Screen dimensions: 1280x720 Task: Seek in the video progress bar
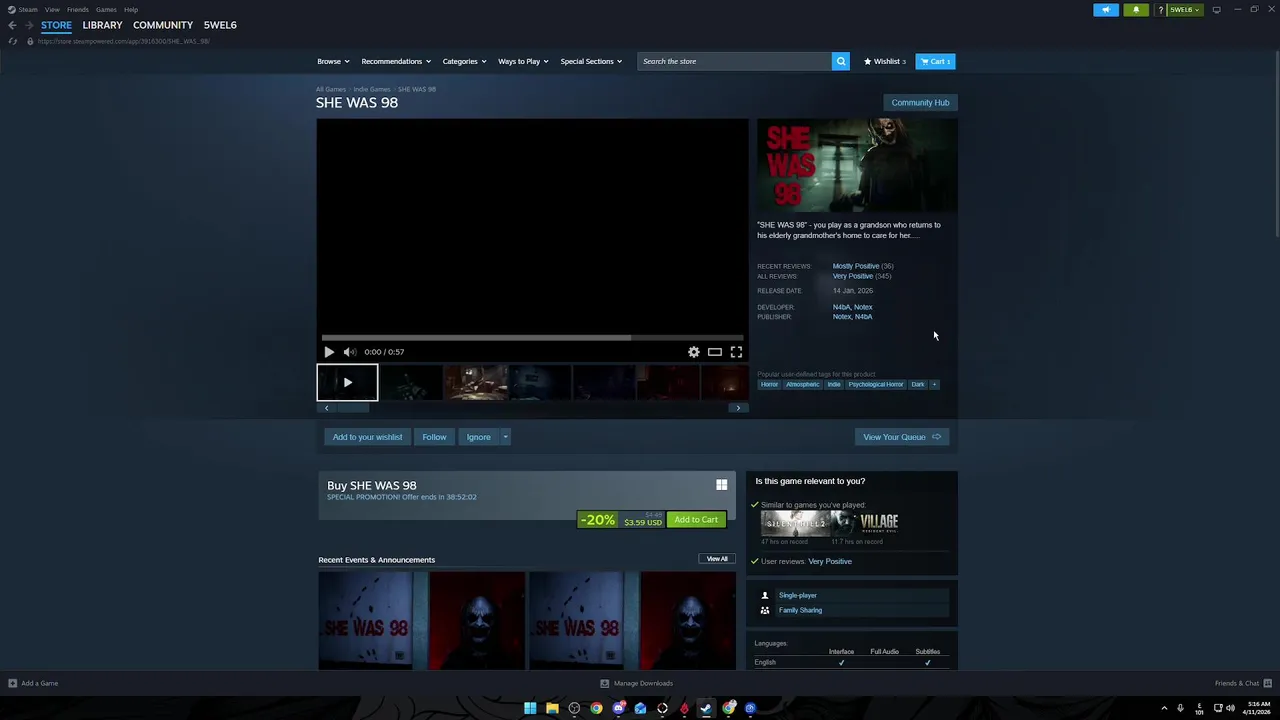click(x=532, y=338)
